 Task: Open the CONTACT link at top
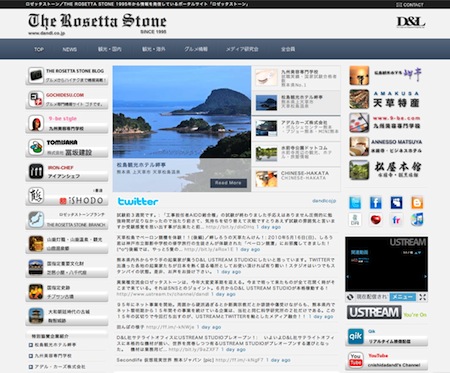[410, 5]
